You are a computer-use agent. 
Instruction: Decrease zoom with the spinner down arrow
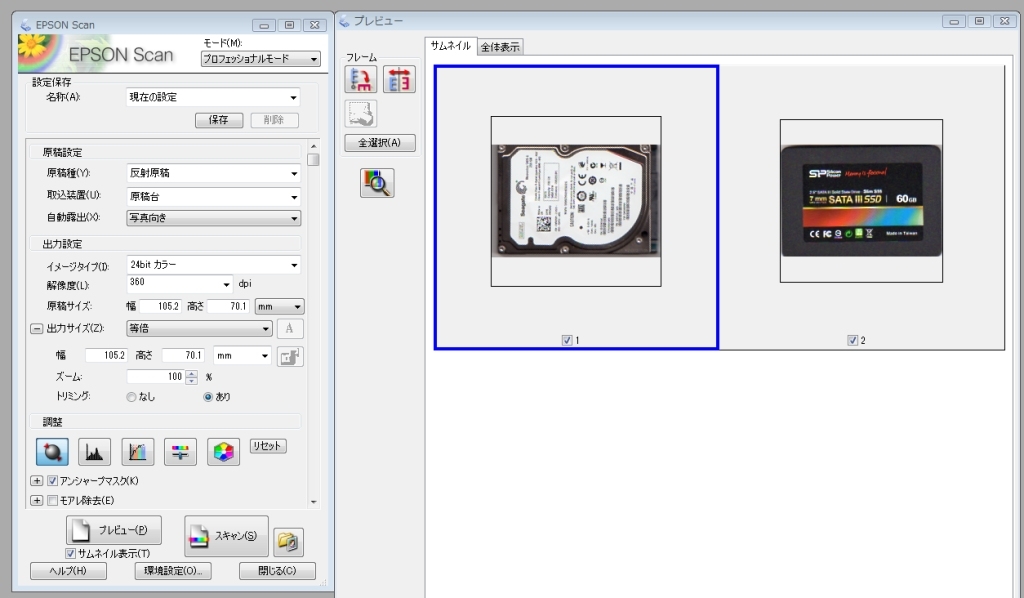(x=191, y=381)
